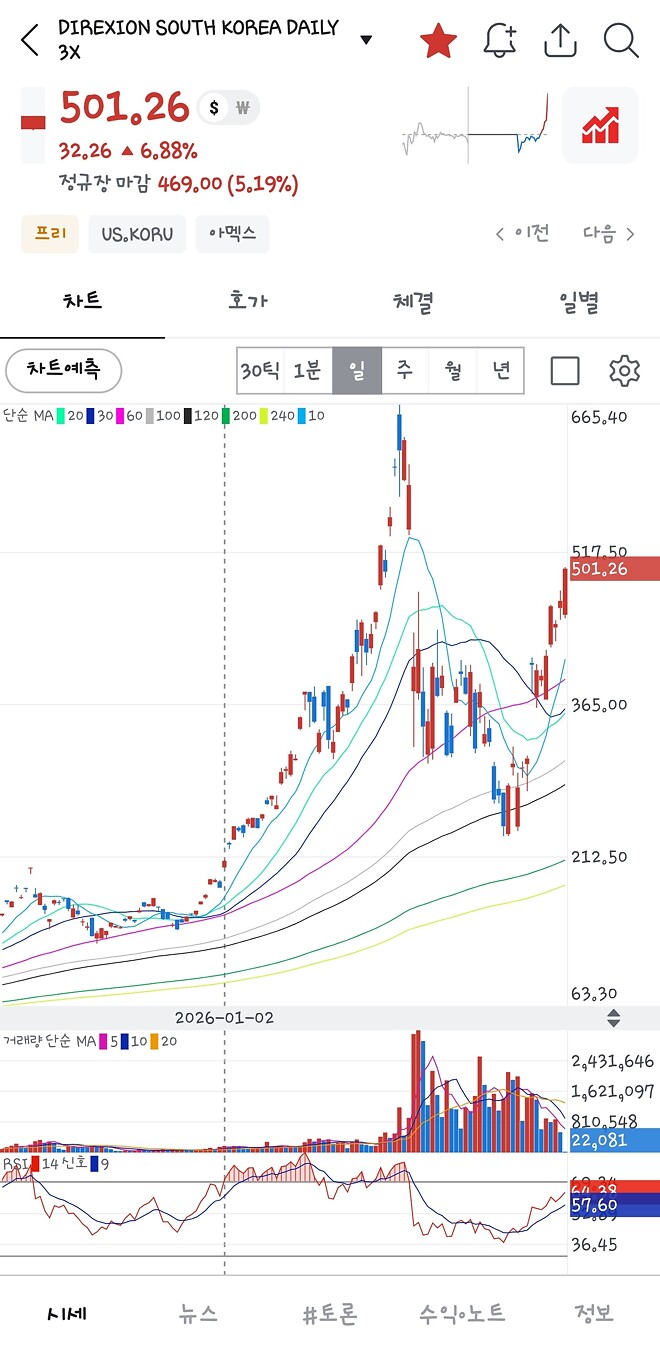Tap the square fullscreen chart icon

[x=565, y=371]
